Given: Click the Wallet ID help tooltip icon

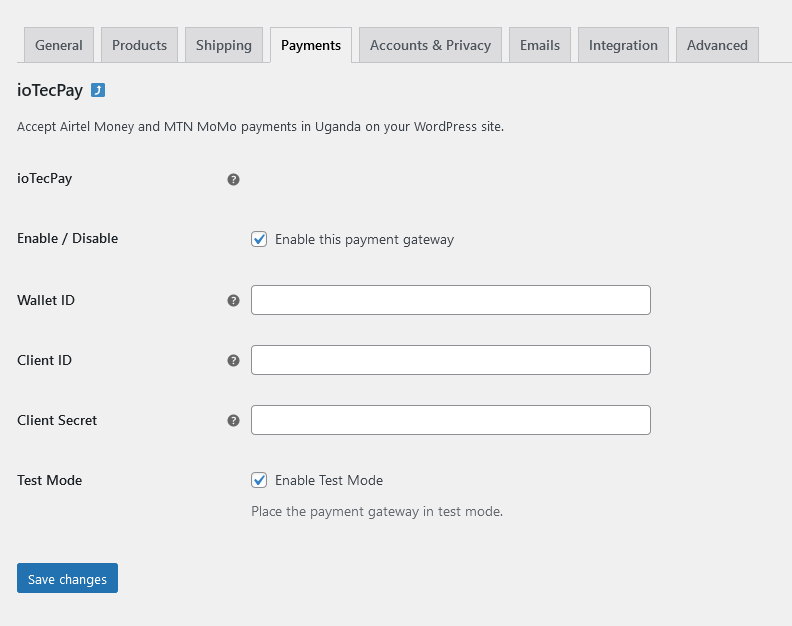Looking at the screenshot, I should tap(233, 300).
